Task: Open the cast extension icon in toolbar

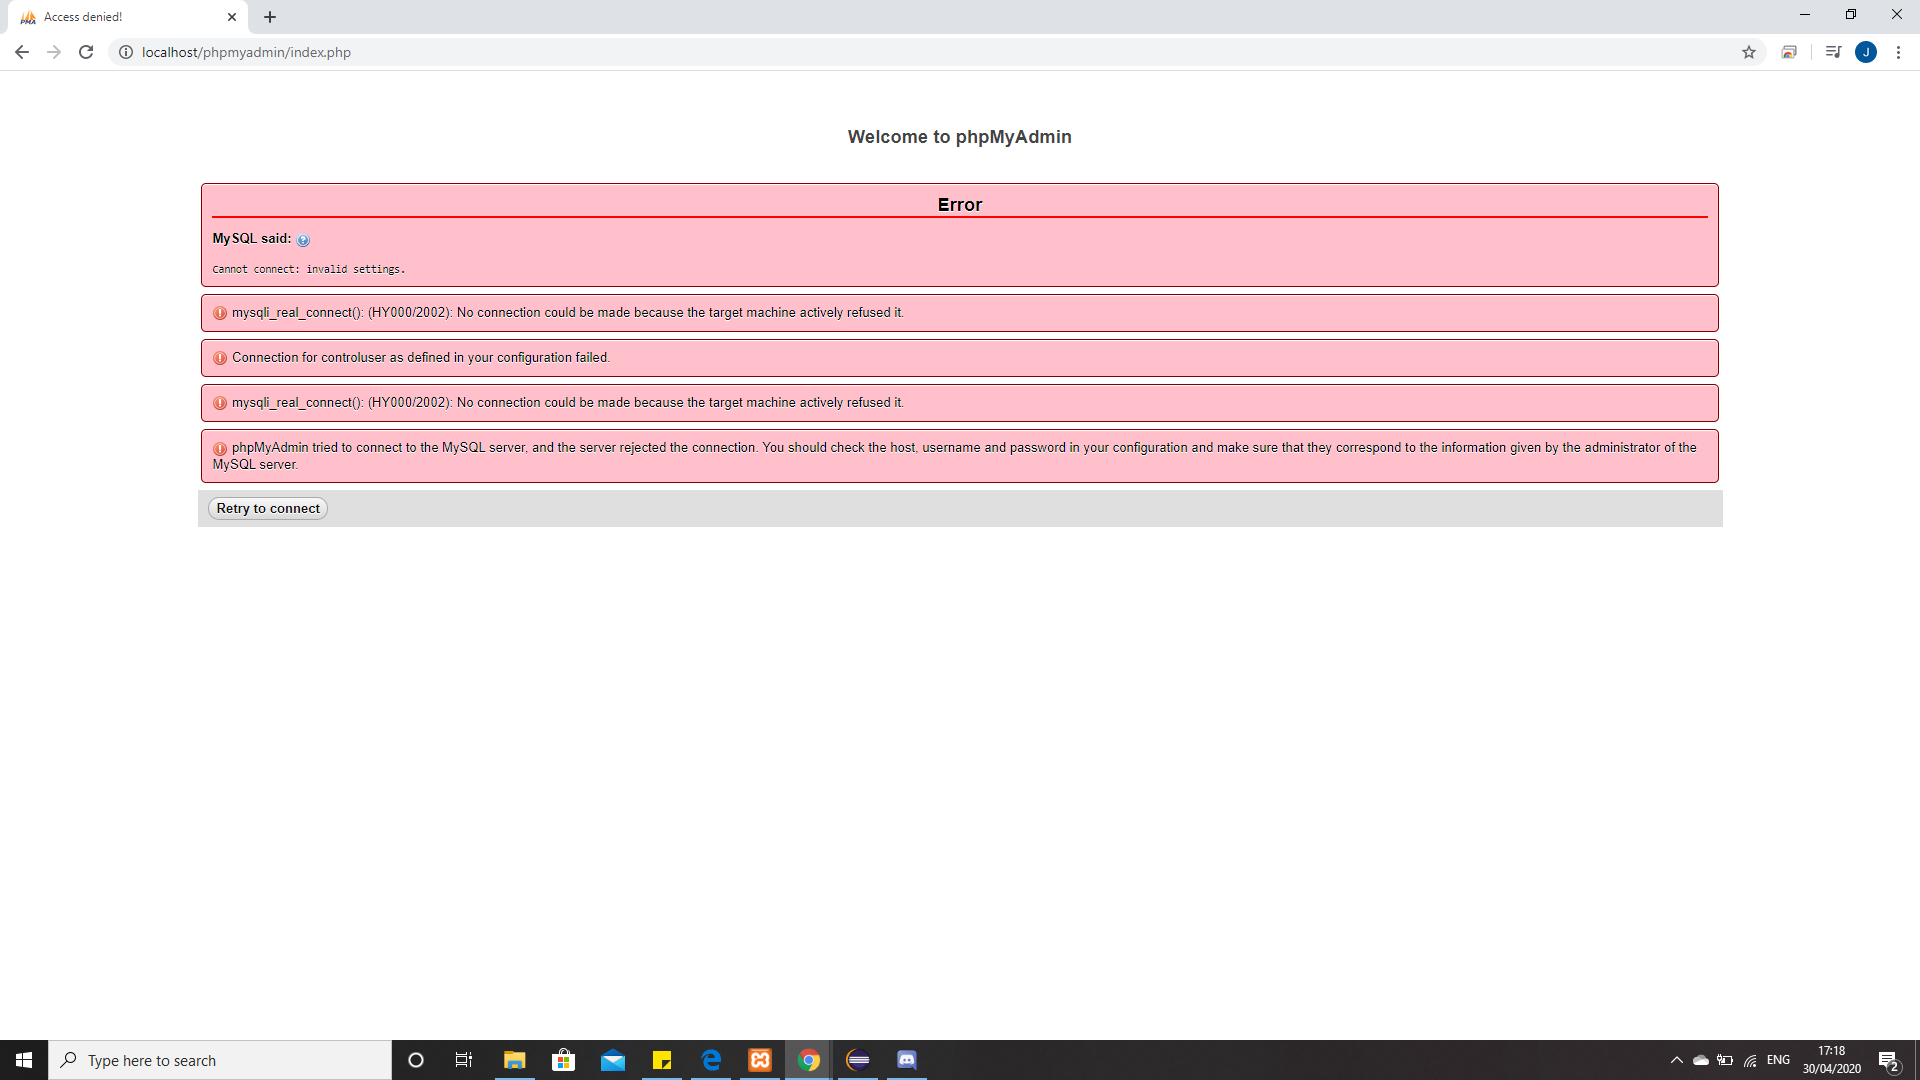Action: (1789, 52)
